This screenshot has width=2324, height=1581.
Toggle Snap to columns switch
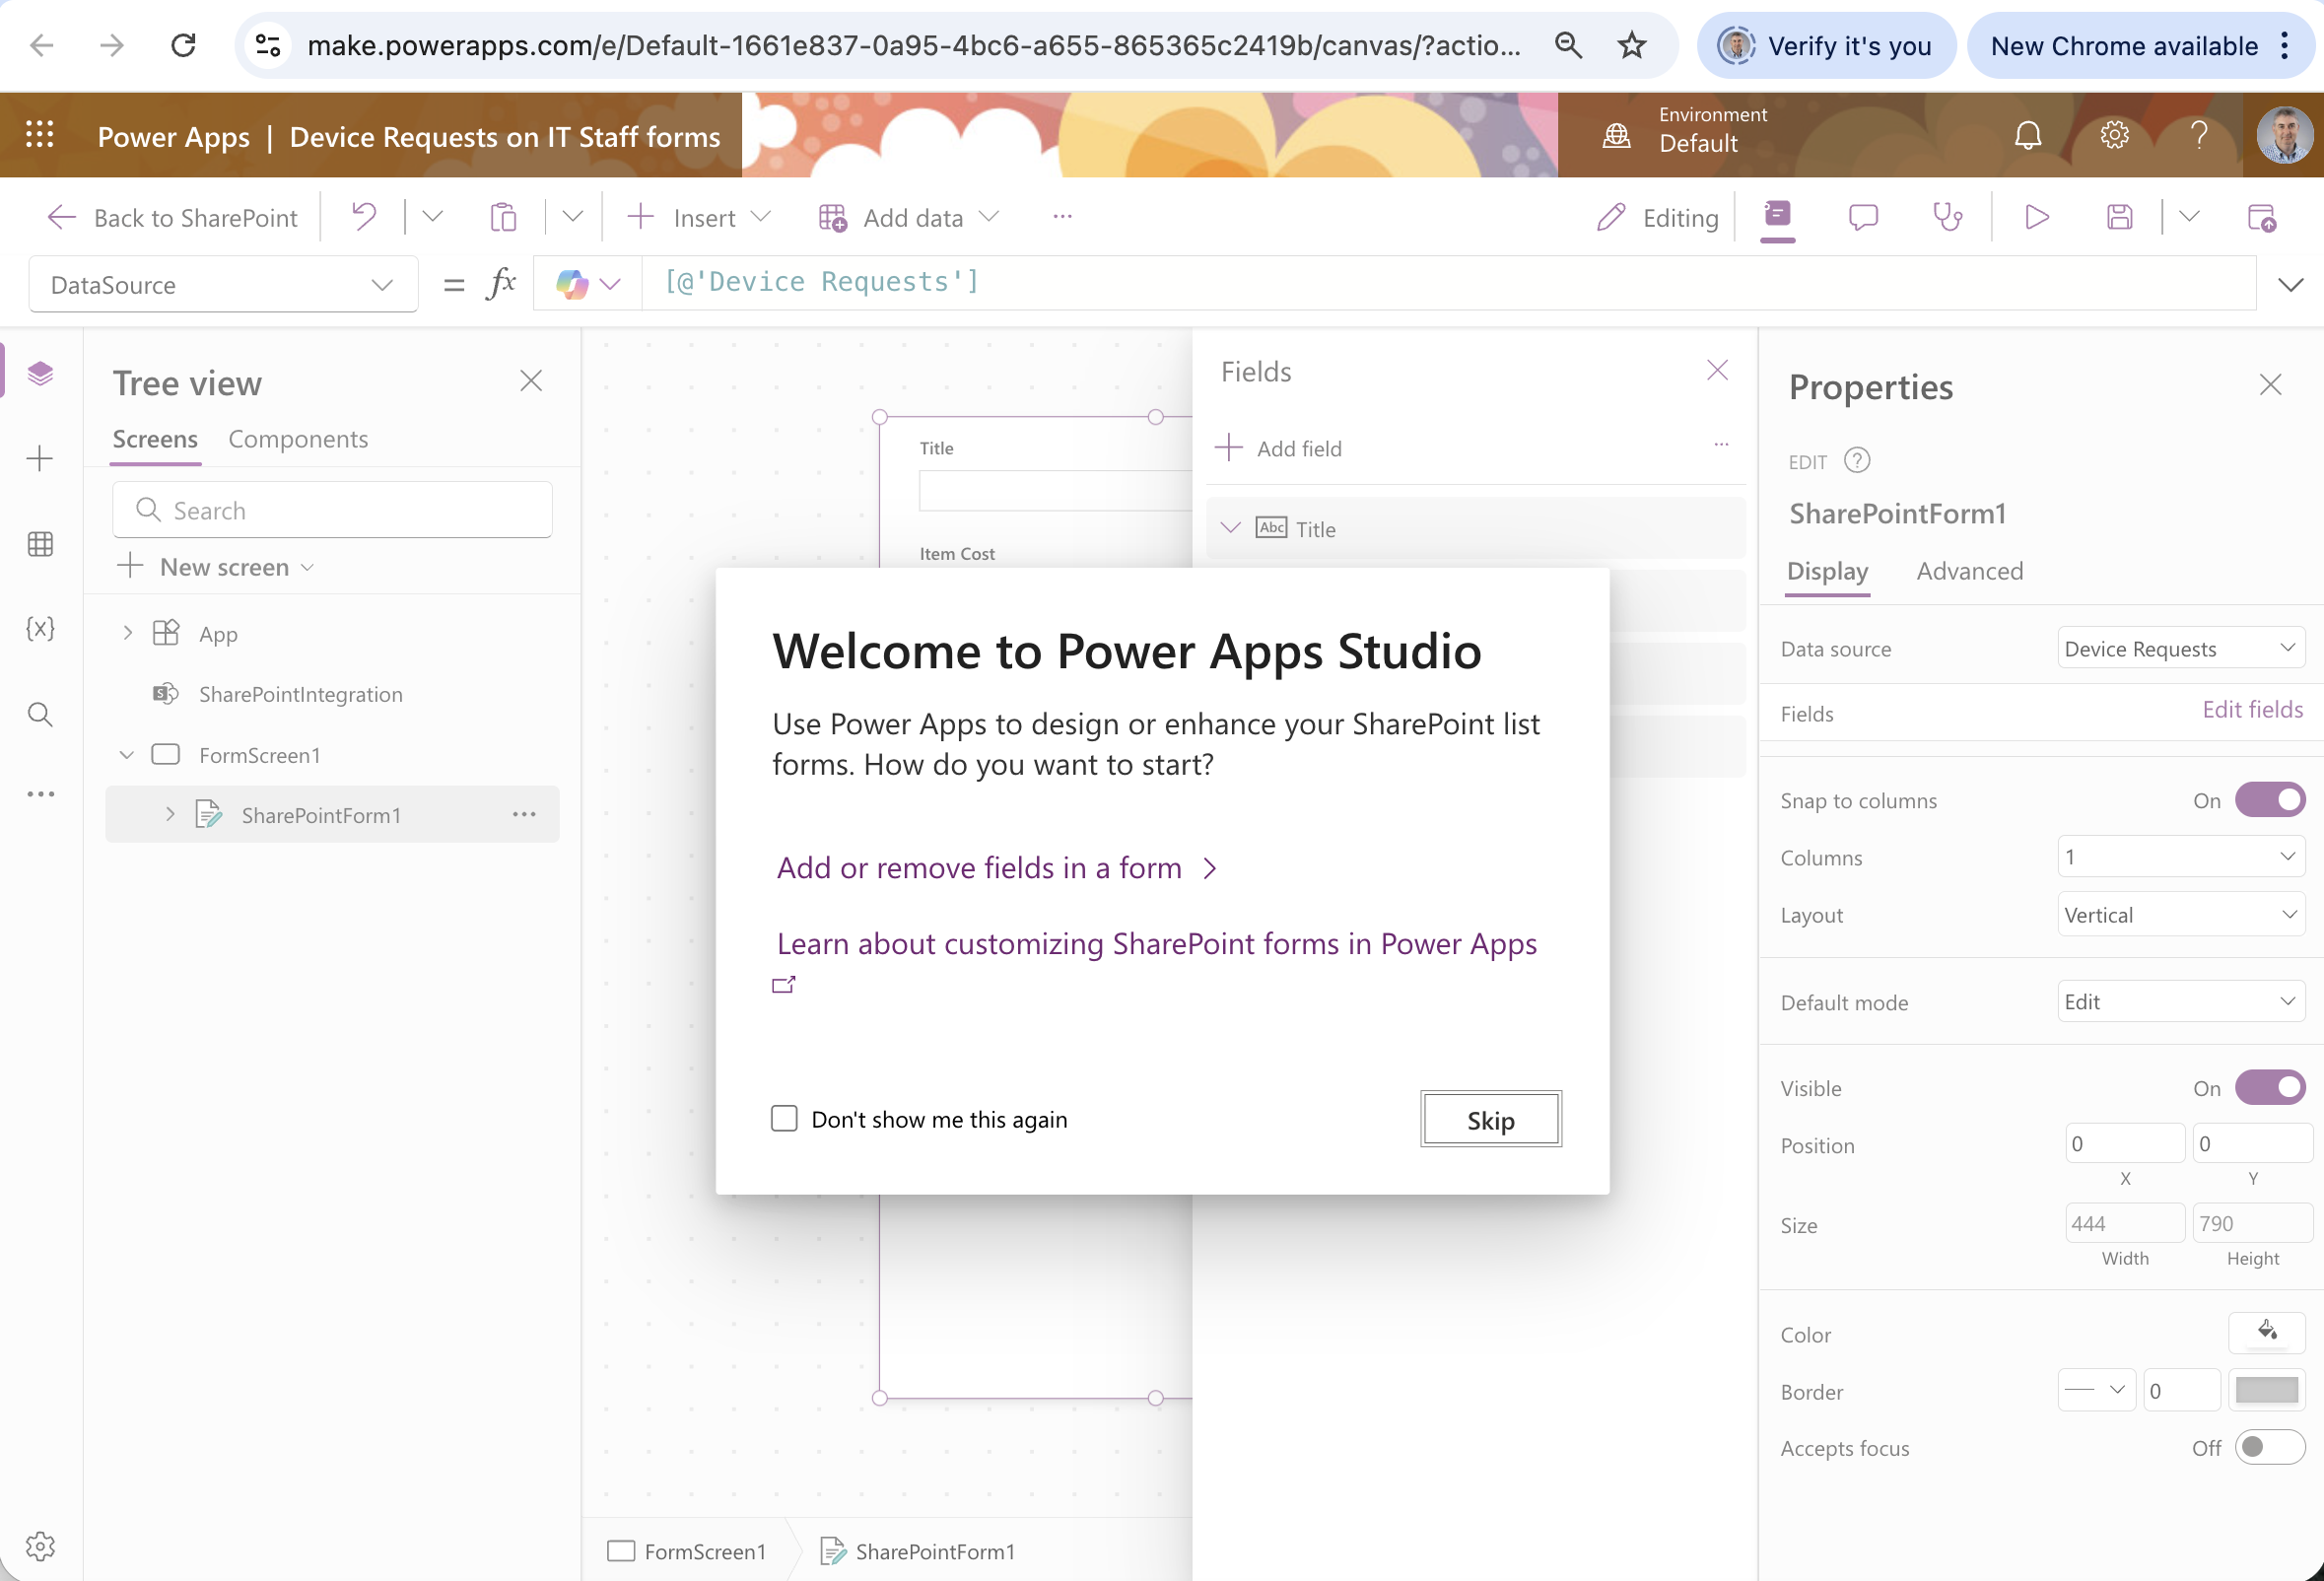click(2270, 799)
